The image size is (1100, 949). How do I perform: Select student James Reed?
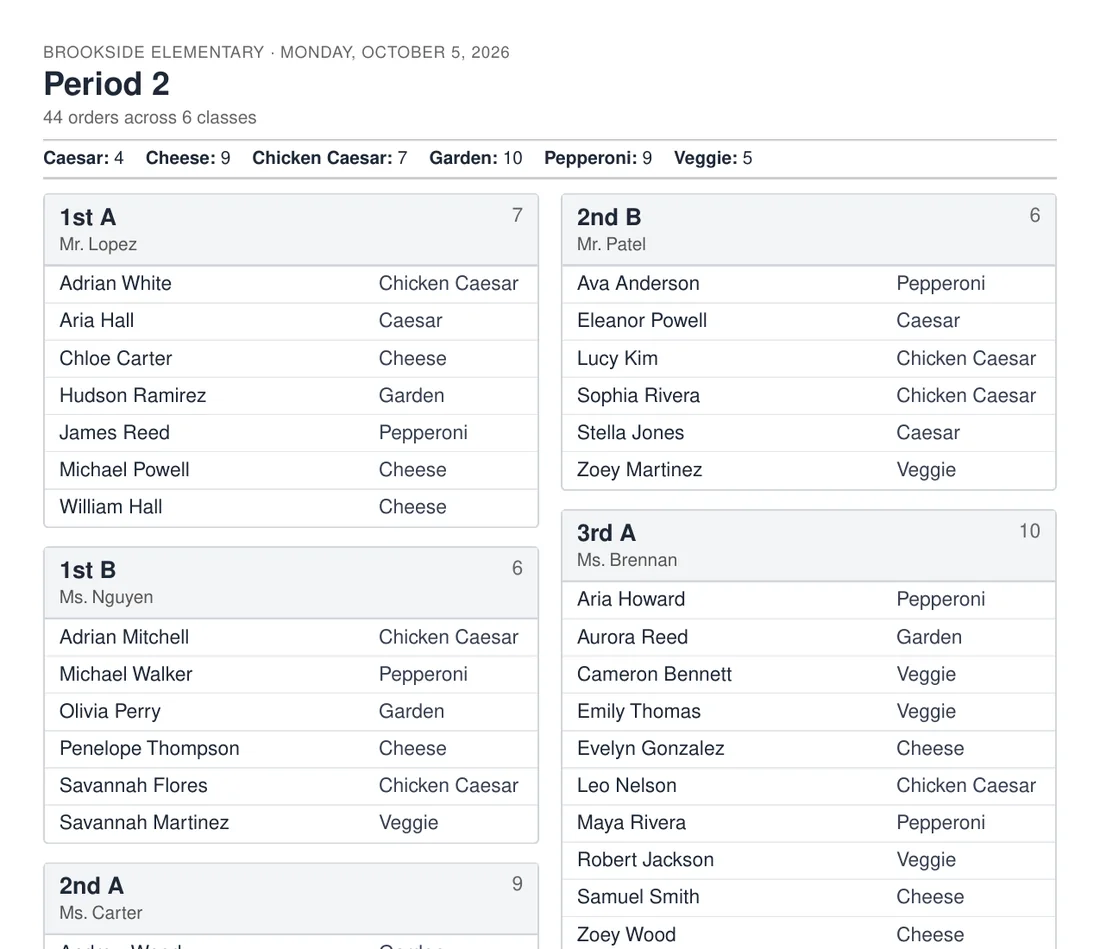pyautogui.click(x=114, y=433)
